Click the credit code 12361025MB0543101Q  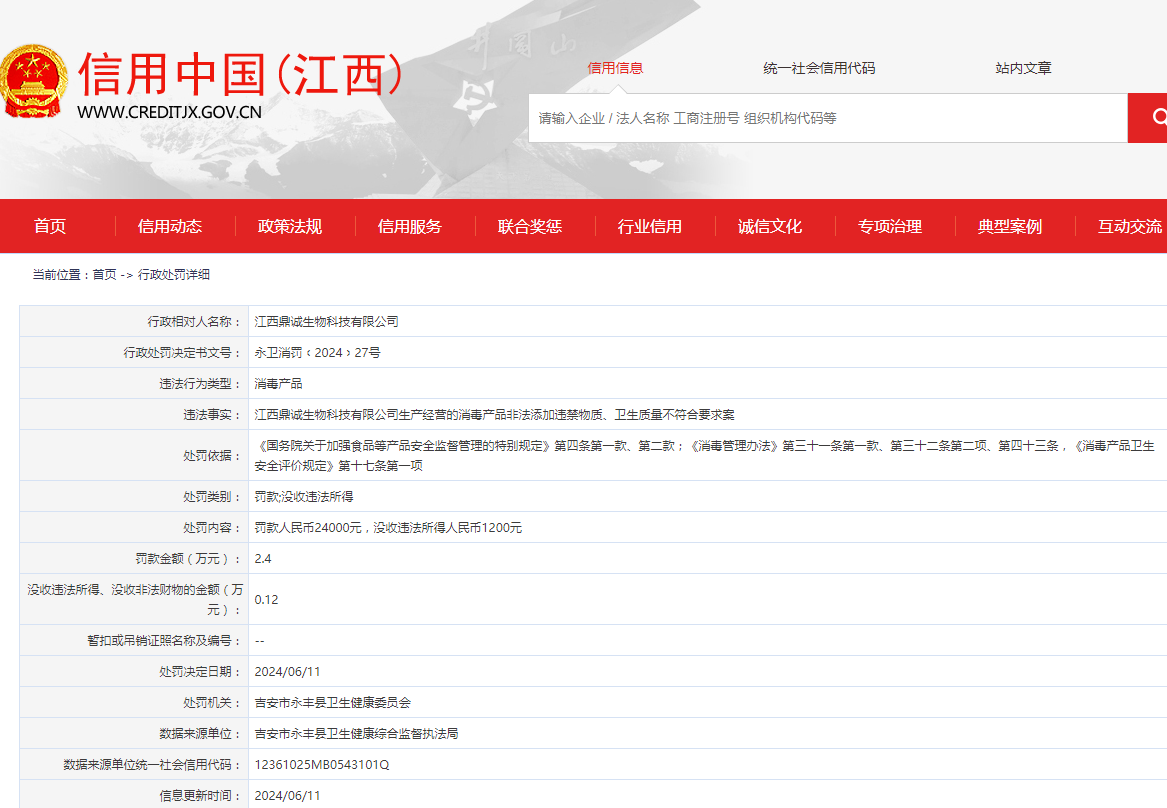(x=322, y=765)
